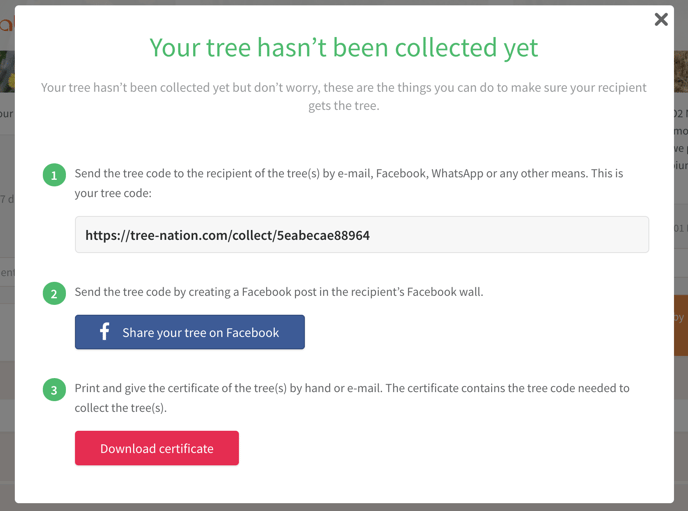
Task: Download the tree certificate
Action: coord(157,448)
